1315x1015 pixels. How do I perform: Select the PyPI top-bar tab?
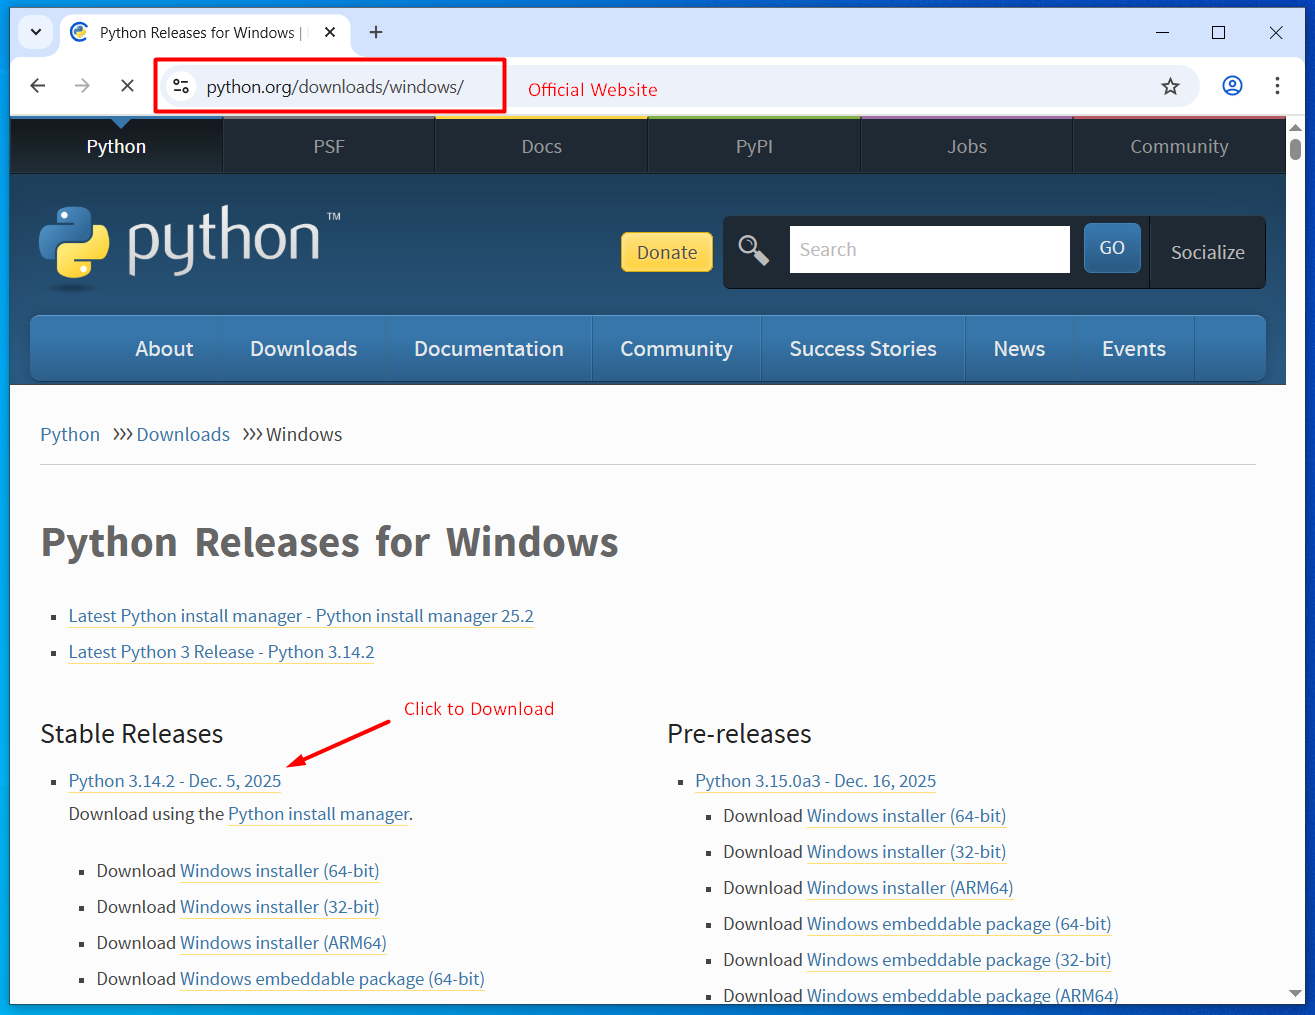[x=754, y=146]
